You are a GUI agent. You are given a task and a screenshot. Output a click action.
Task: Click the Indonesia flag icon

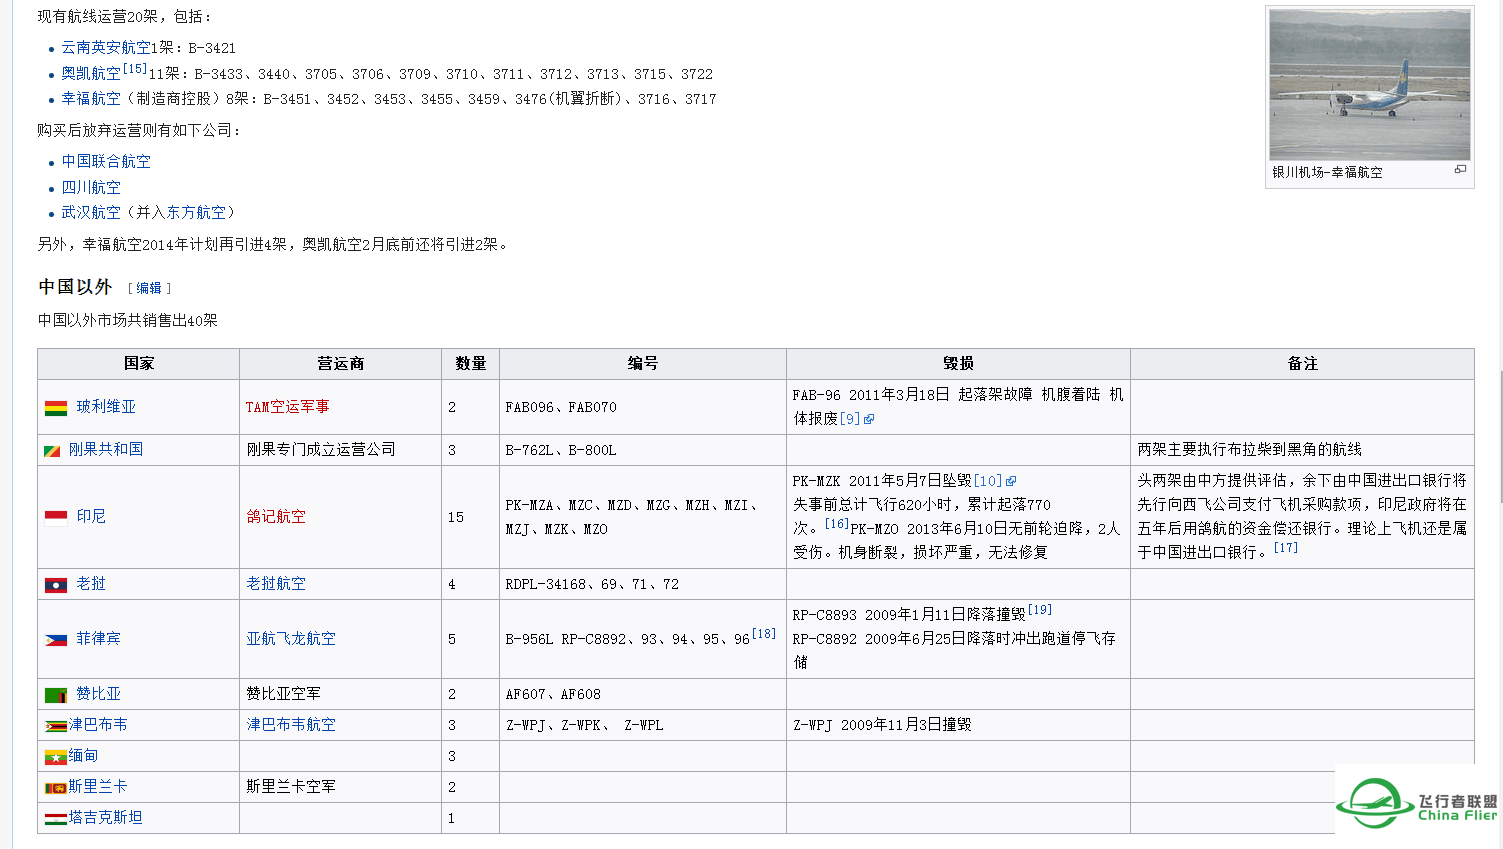point(57,516)
